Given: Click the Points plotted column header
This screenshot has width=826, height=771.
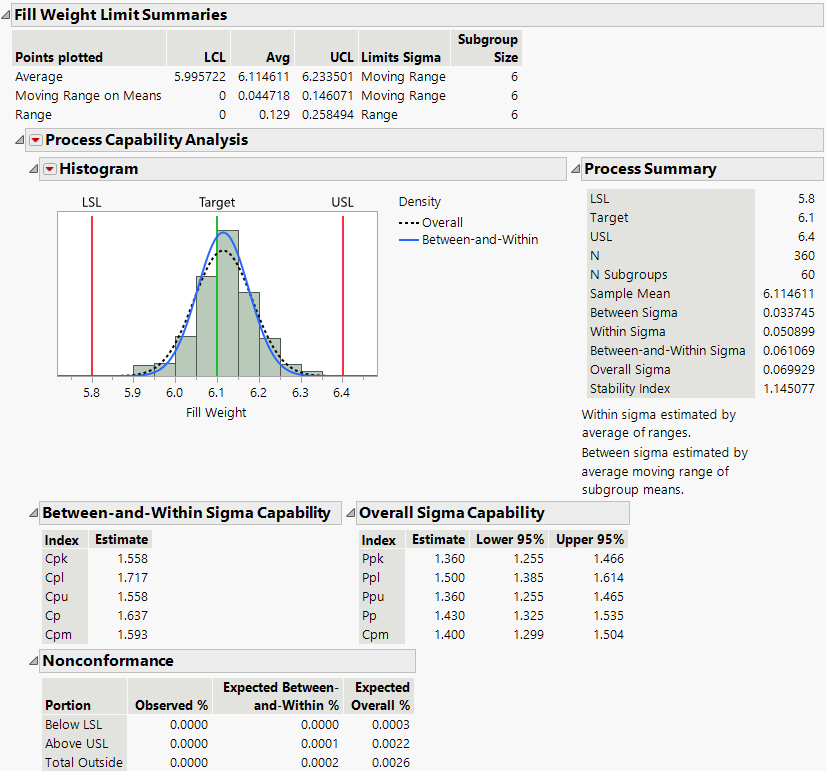Looking at the screenshot, I should click(59, 57).
